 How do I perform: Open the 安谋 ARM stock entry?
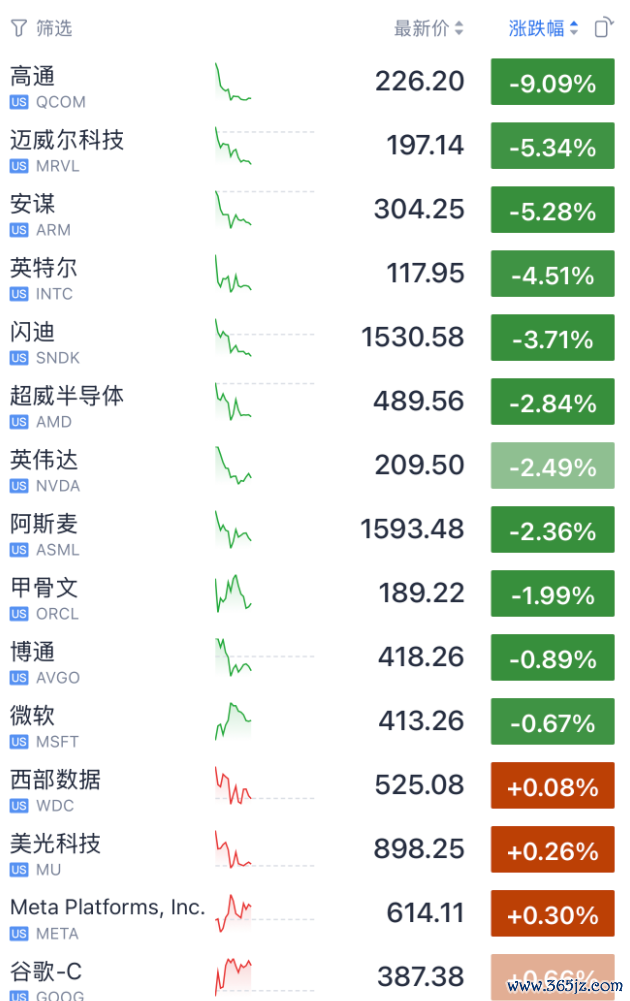click(313, 210)
